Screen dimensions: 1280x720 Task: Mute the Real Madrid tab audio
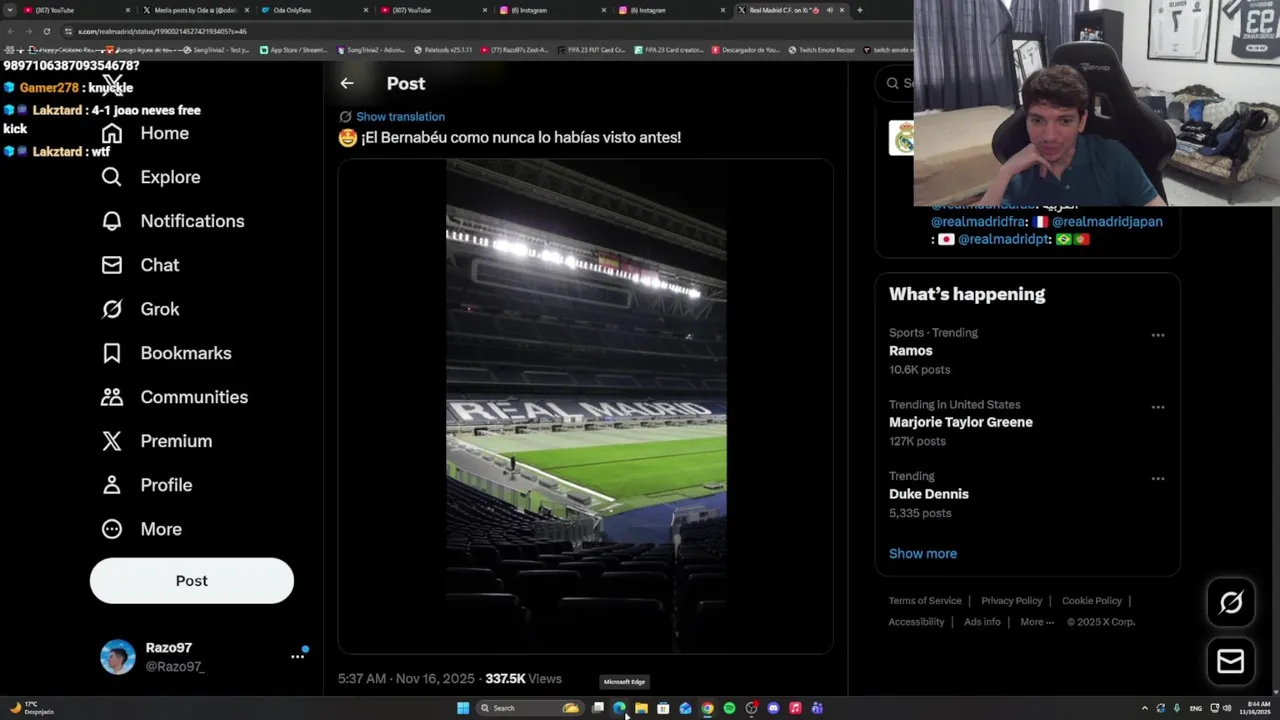point(829,10)
